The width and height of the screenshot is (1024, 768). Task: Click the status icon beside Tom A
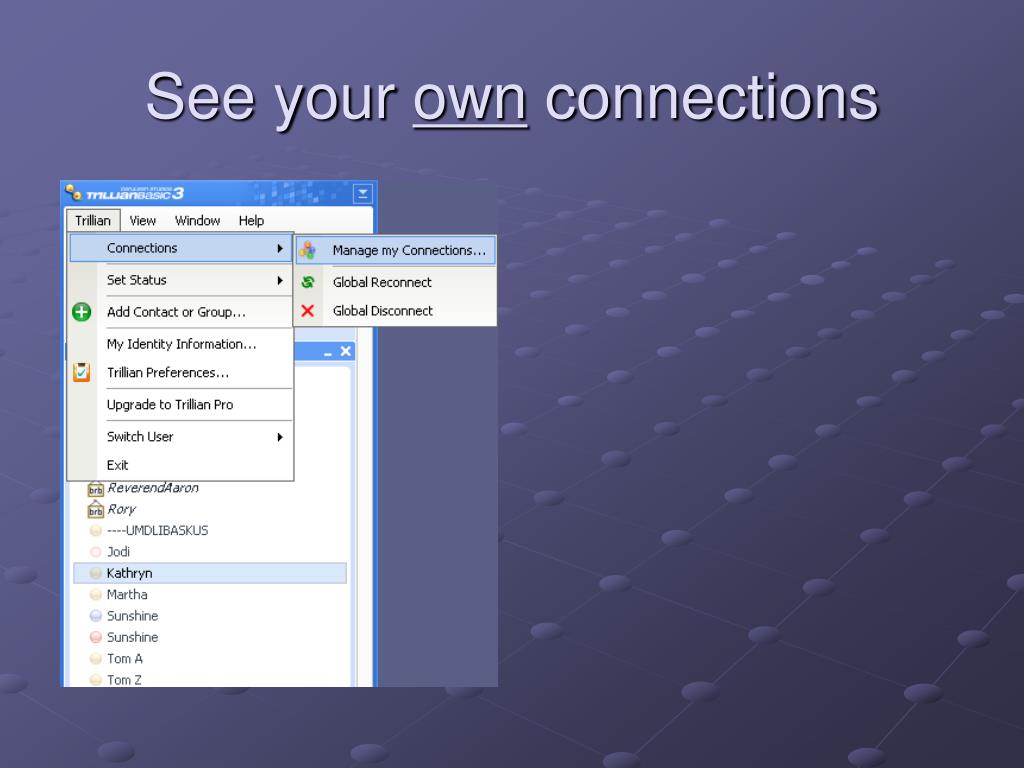[x=95, y=658]
